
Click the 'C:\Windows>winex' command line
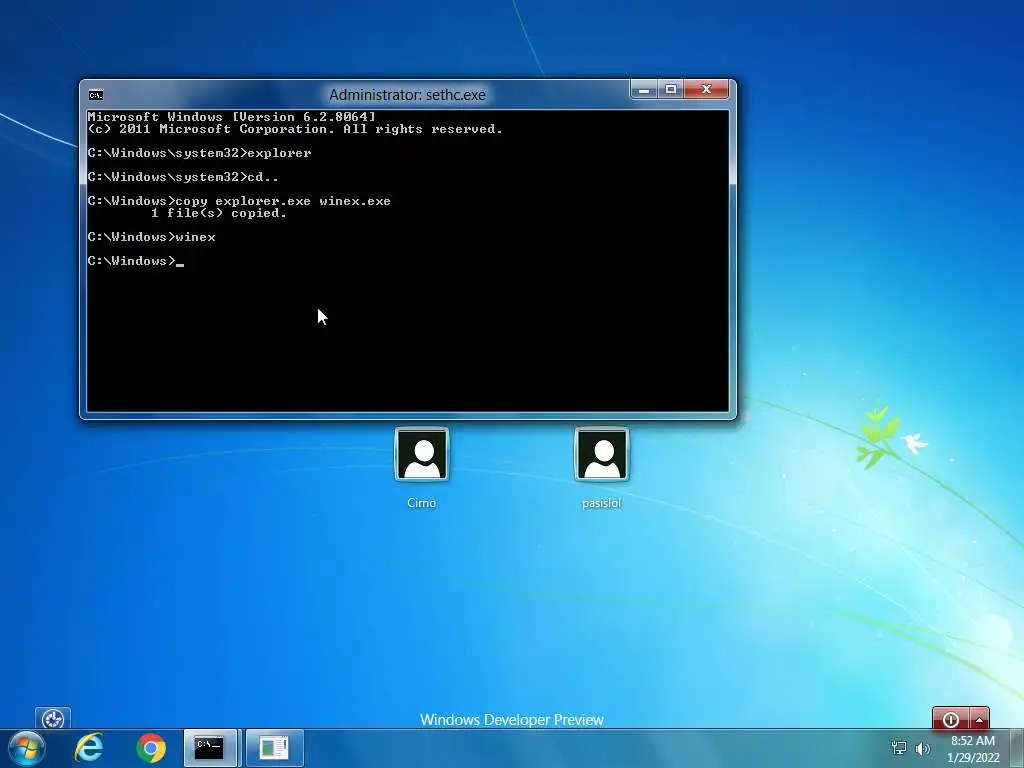pyautogui.click(x=152, y=237)
